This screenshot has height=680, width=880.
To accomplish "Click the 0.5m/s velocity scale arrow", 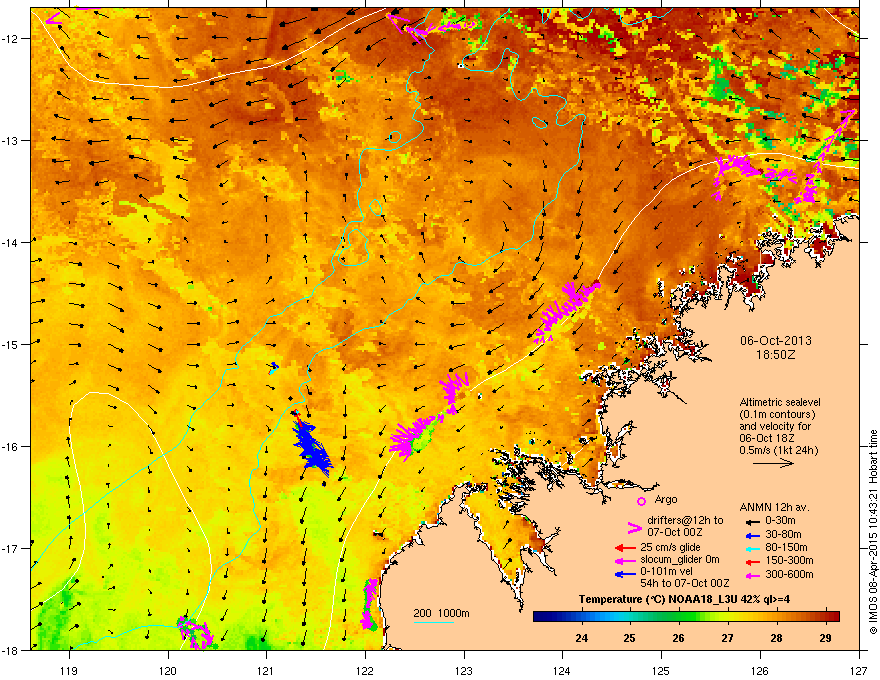I will tap(773, 463).
